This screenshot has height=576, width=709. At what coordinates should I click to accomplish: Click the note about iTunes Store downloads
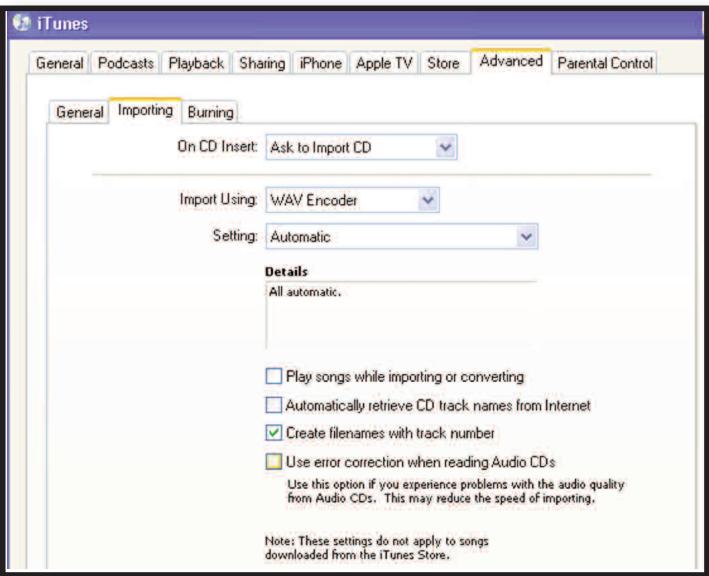point(377,548)
